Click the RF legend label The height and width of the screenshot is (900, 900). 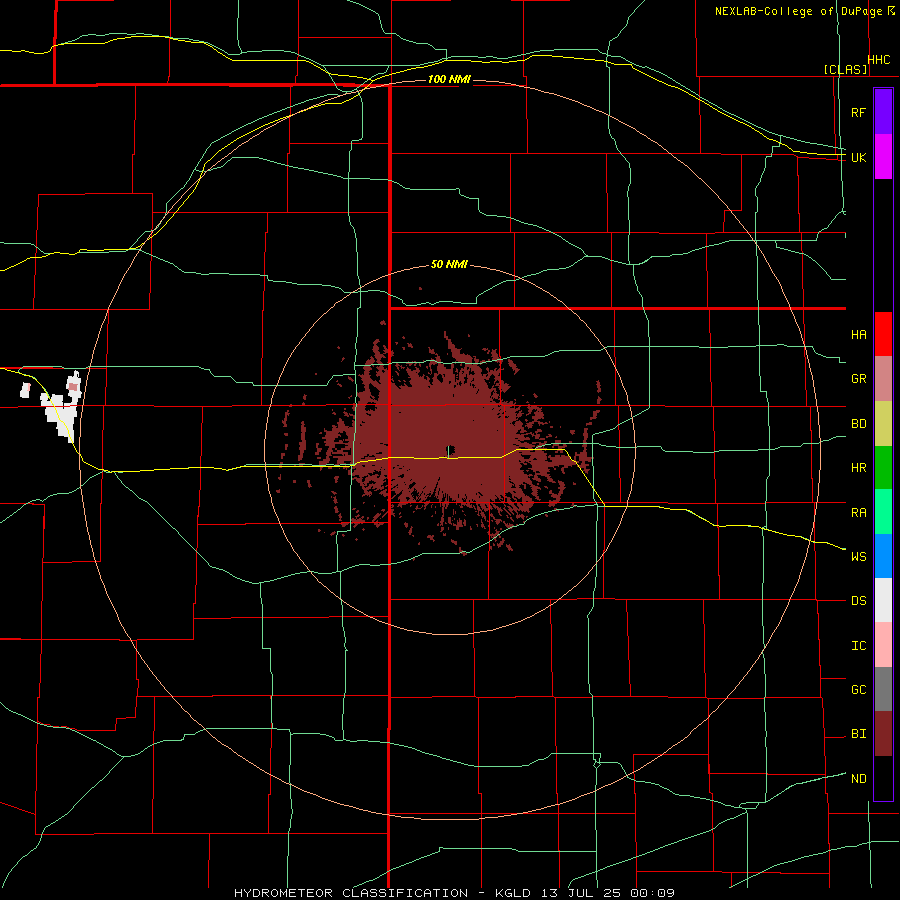click(x=858, y=112)
